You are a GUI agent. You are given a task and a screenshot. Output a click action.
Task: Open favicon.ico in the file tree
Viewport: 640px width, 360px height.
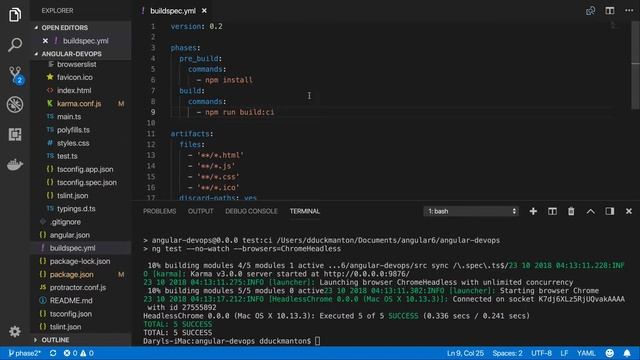coord(75,77)
